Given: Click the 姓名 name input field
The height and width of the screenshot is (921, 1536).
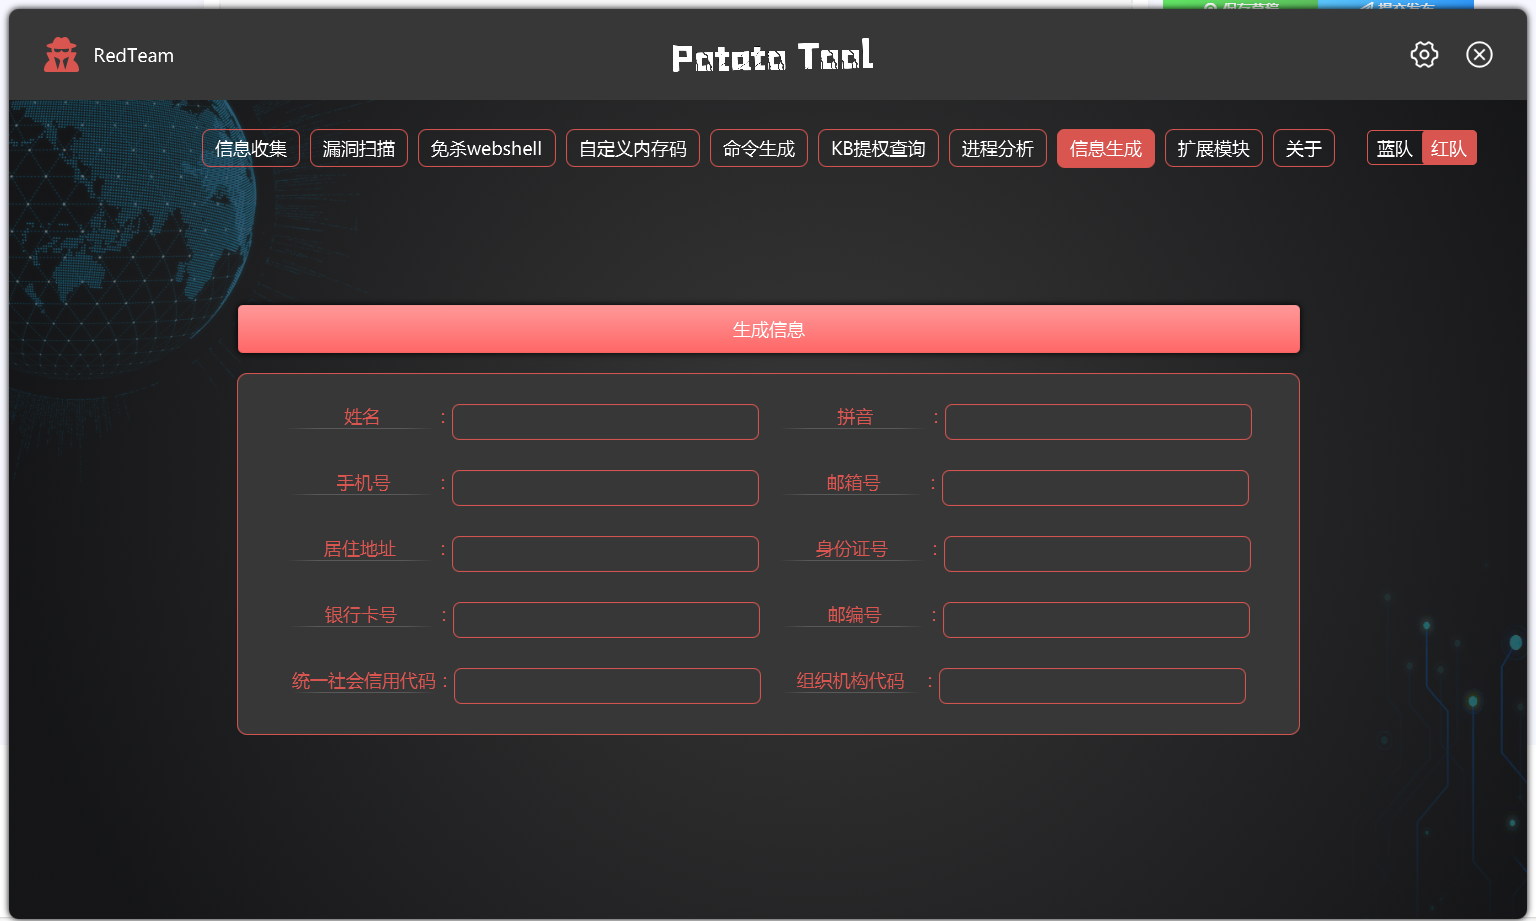Looking at the screenshot, I should click(605, 422).
